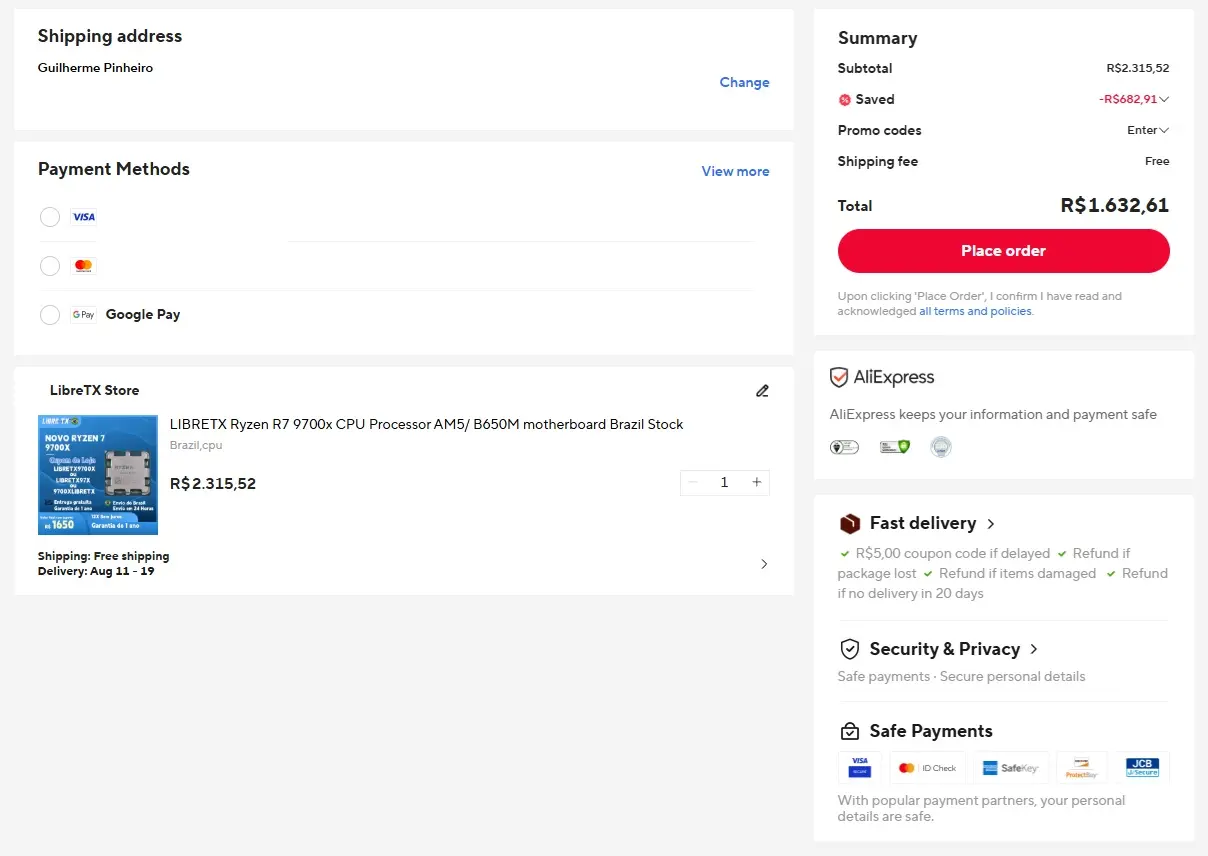Open shipping options chevron for delivery
1208x856 pixels.
[x=764, y=564]
